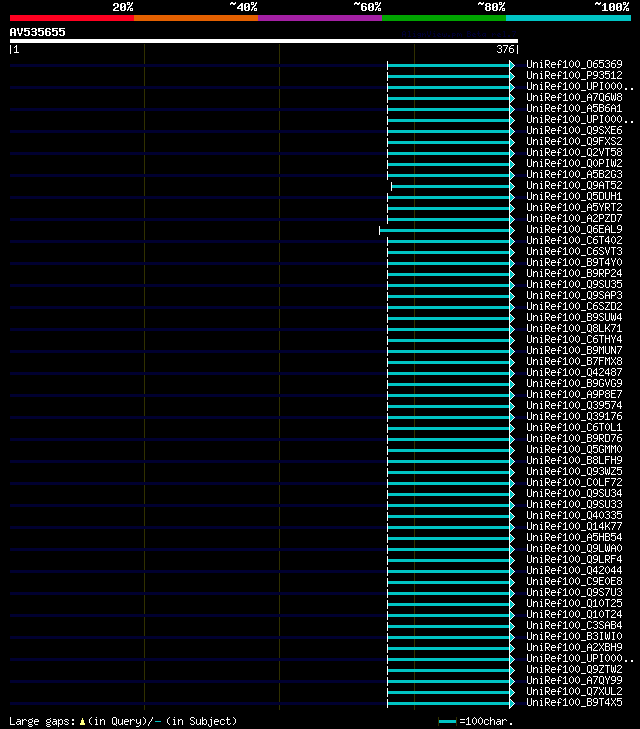The width and height of the screenshot is (640, 729).
Task: Select UniRef100_Q42487 label
Action: point(574,372)
